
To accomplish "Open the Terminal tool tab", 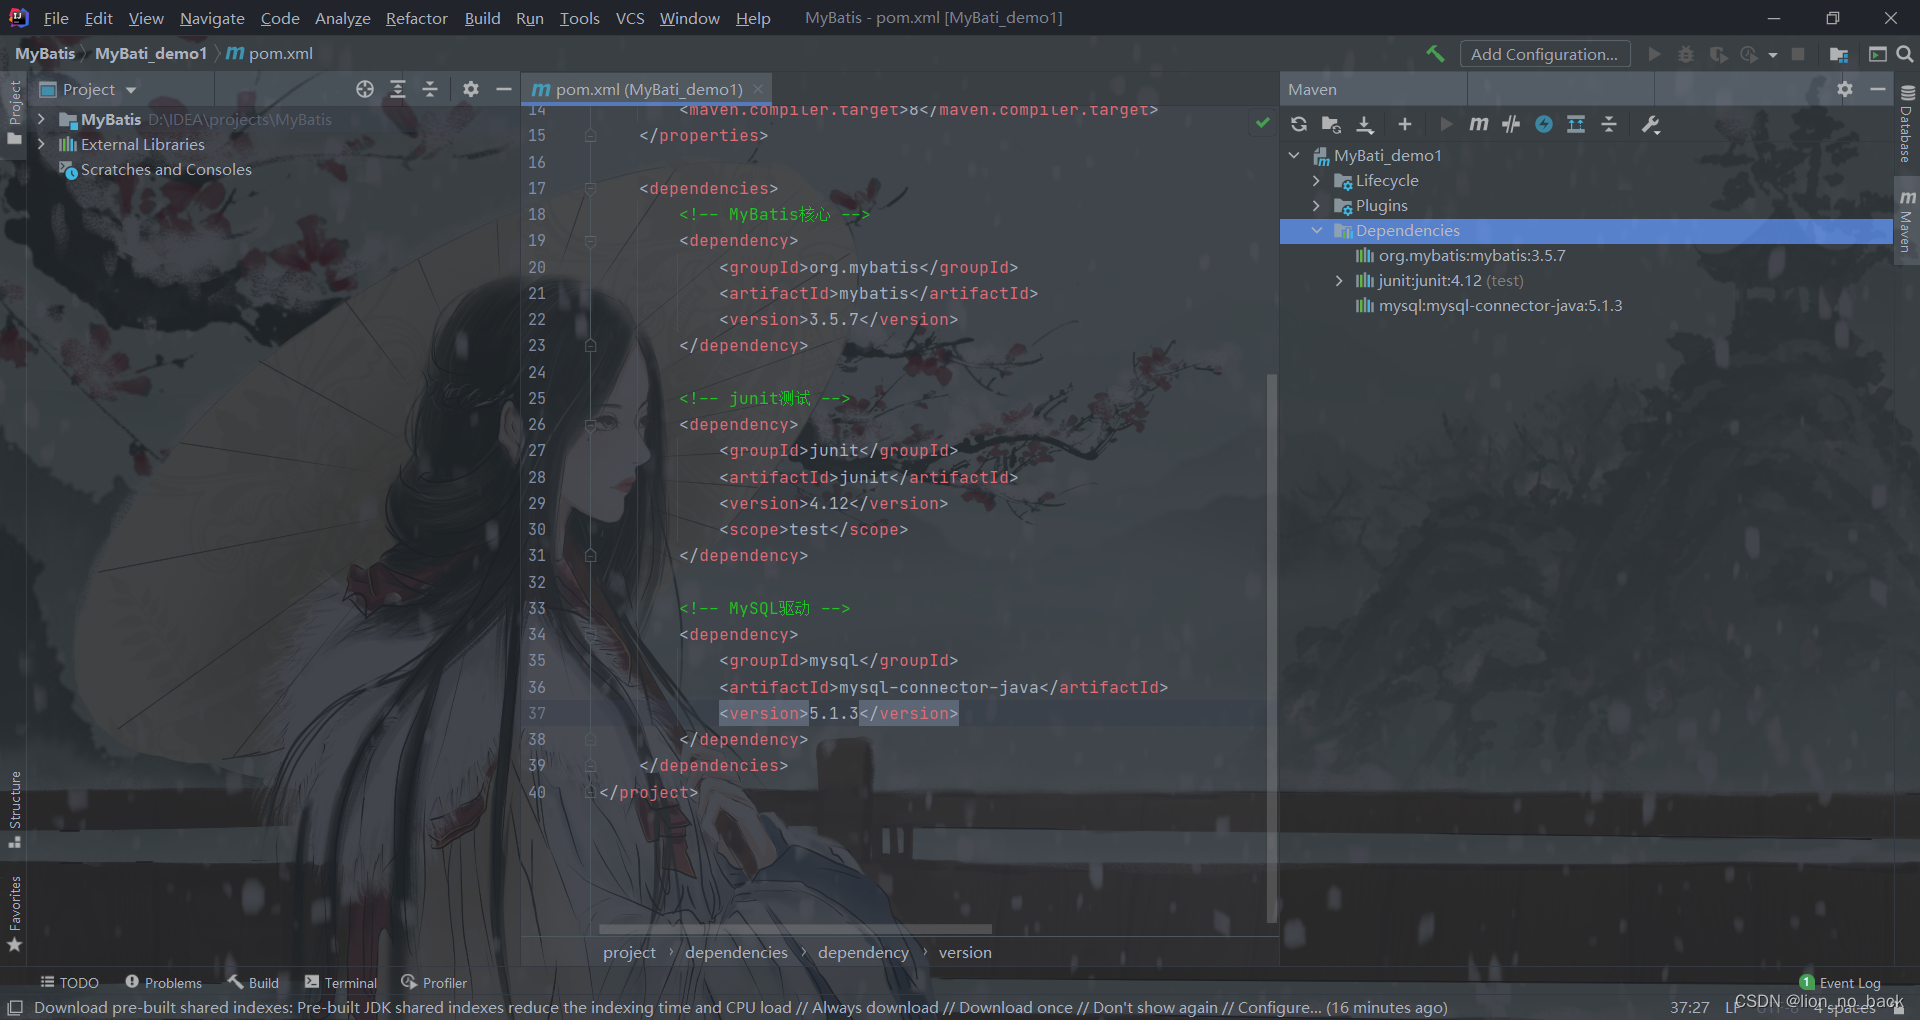I will (x=341, y=983).
